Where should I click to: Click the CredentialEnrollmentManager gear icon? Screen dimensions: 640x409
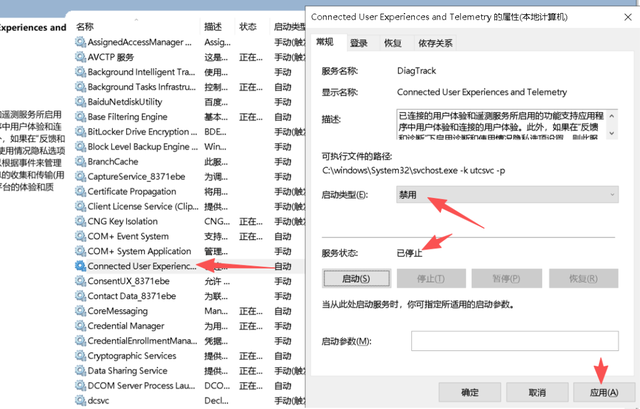80,341
